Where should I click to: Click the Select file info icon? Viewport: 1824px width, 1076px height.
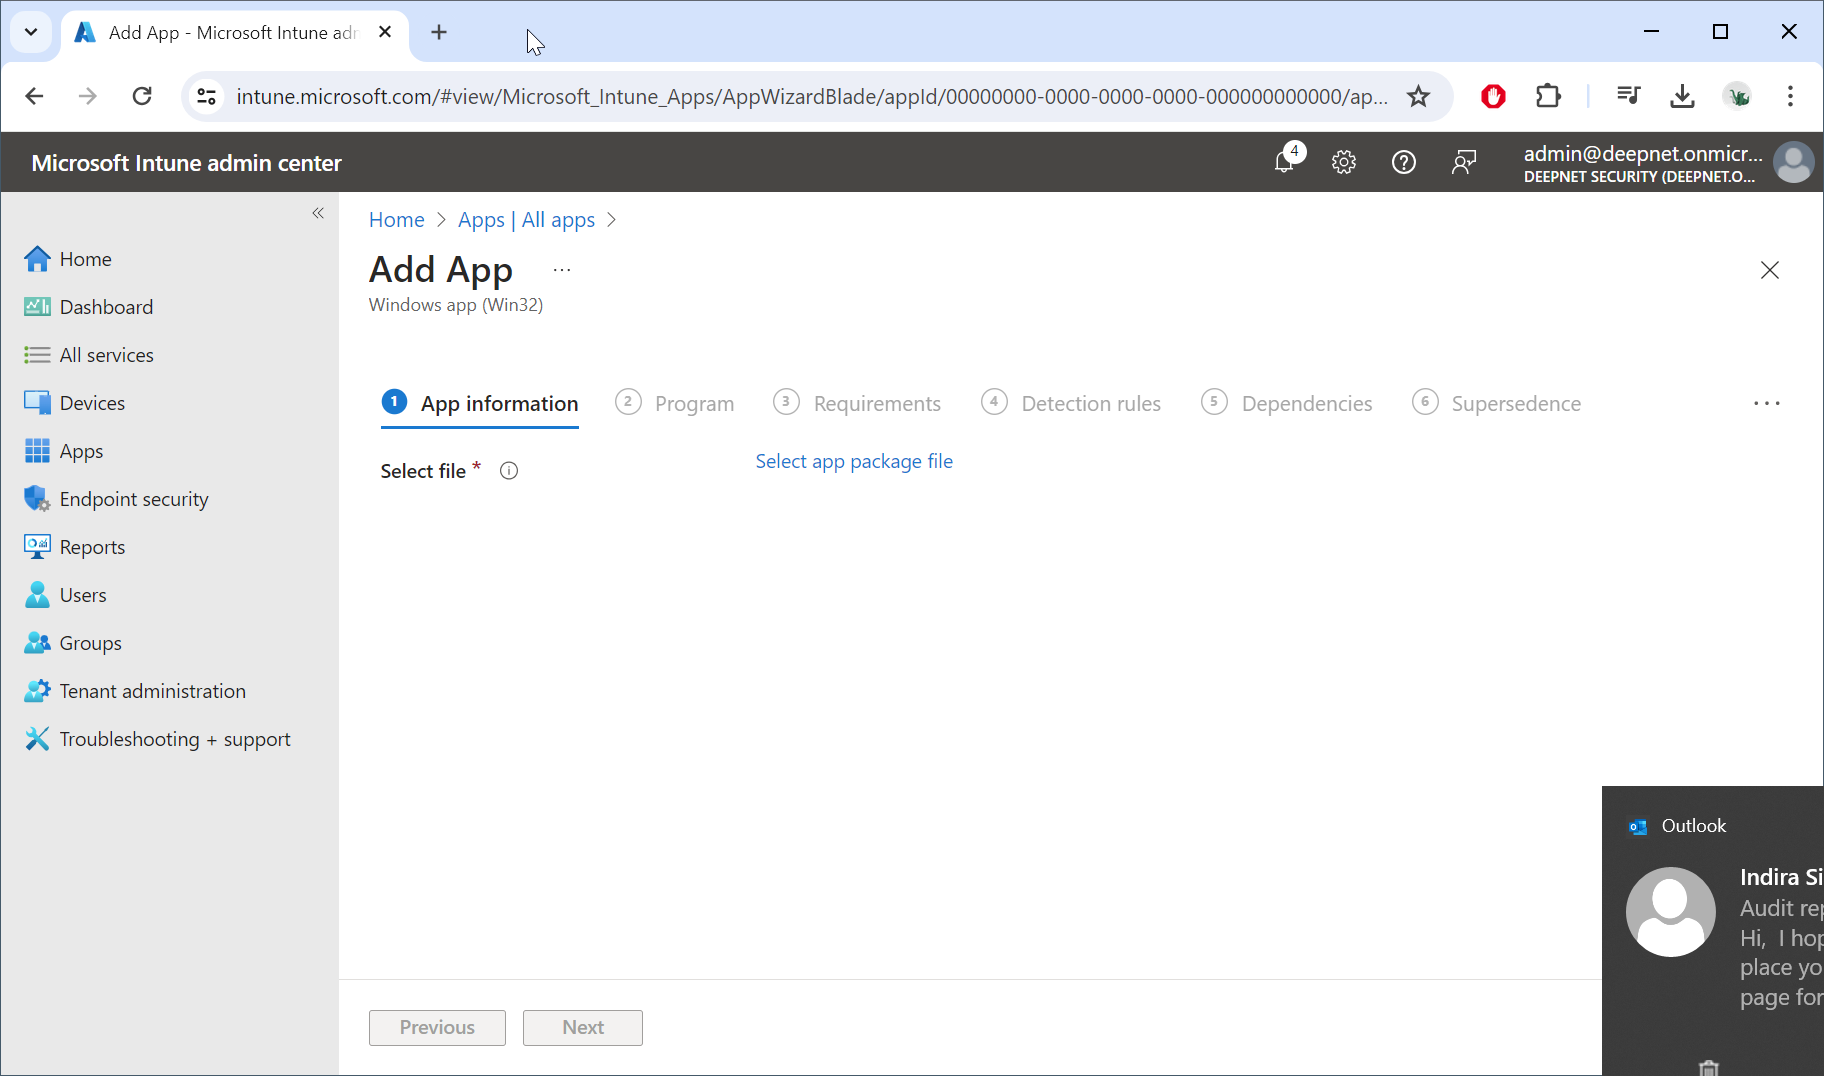coord(509,471)
